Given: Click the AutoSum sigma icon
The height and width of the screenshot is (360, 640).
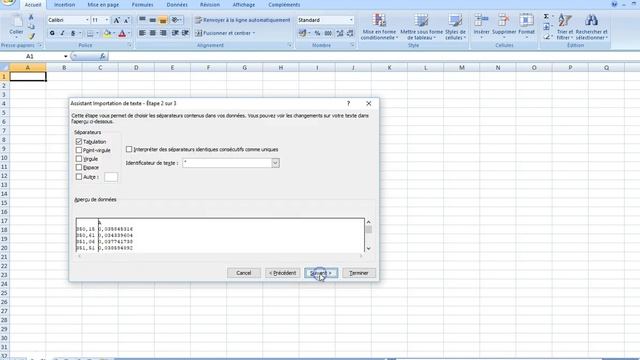Looking at the screenshot, I should [546, 16].
